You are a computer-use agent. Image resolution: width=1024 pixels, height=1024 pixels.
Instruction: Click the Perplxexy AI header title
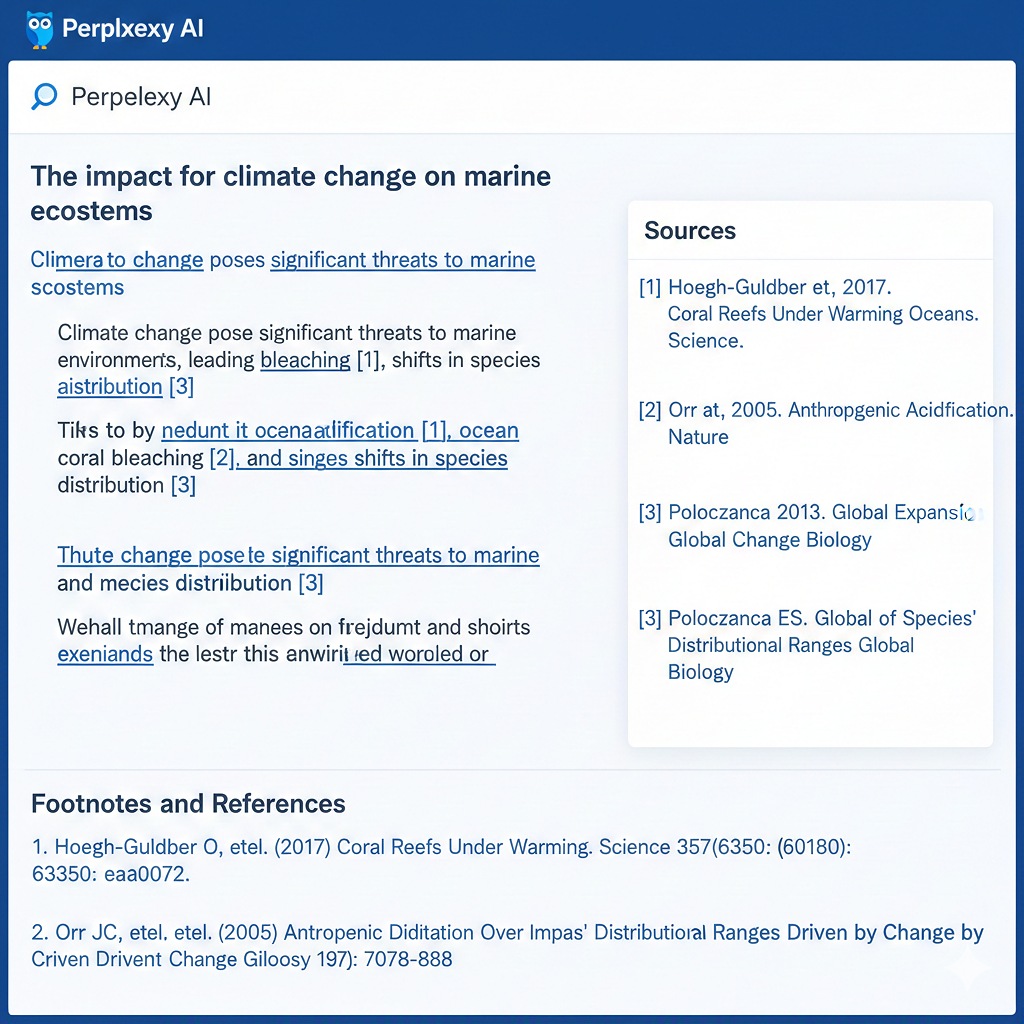(133, 29)
